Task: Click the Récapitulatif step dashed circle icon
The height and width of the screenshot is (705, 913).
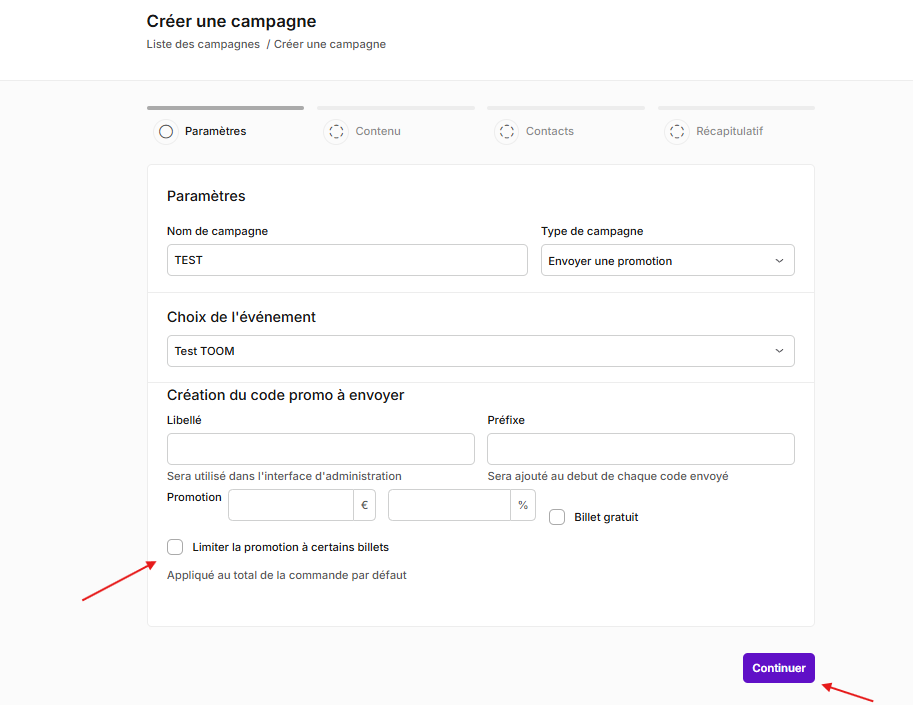Action: tap(677, 132)
